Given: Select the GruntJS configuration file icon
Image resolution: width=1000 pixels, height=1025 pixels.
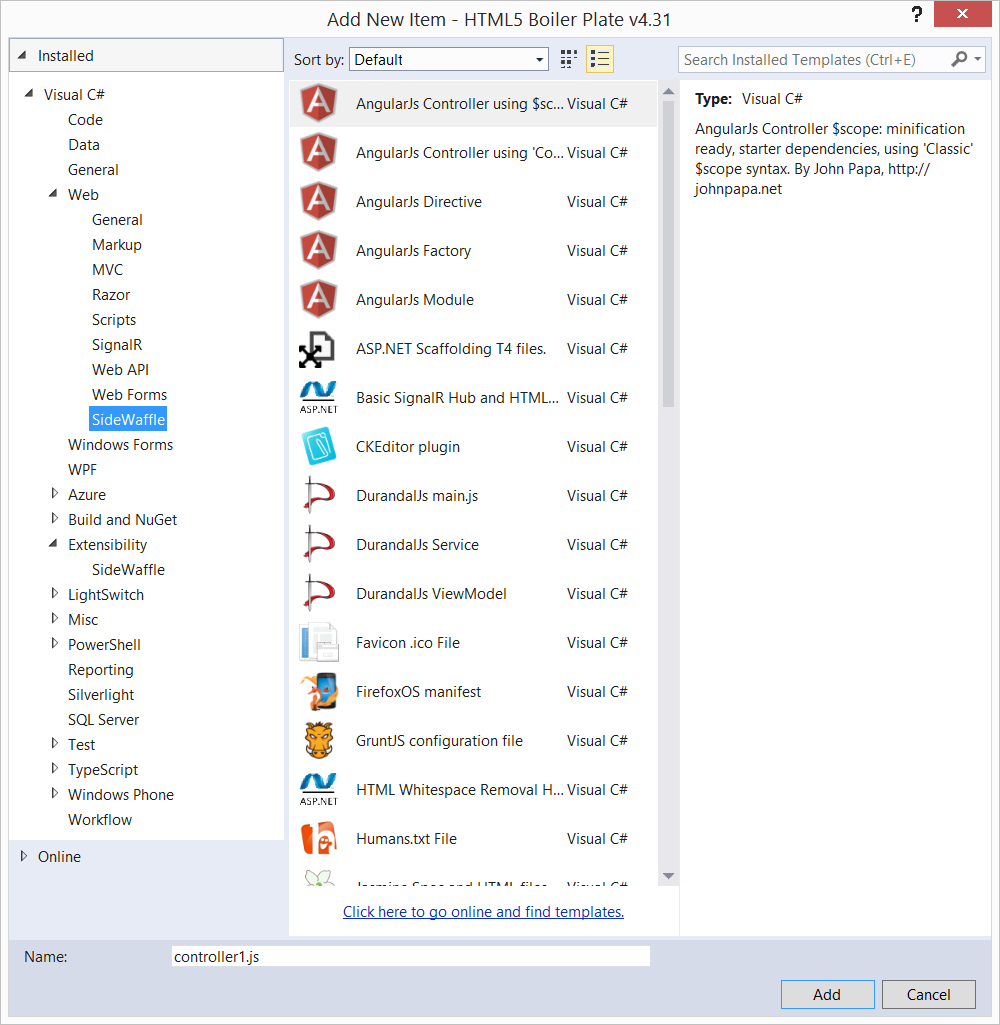Looking at the screenshot, I should pos(319,741).
